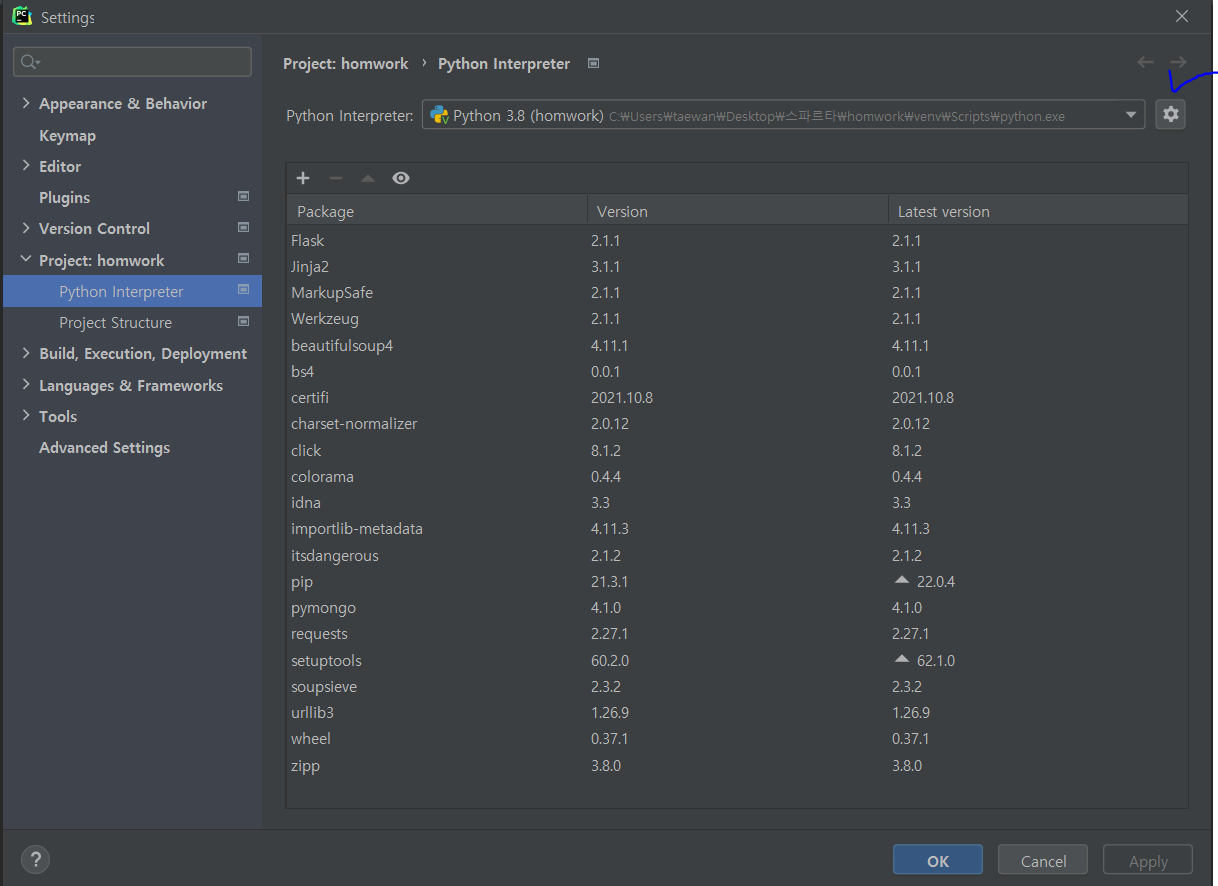Click the icon beside Python Interpreter breadcrumb
The height and width of the screenshot is (886, 1218).
click(x=593, y=63)
